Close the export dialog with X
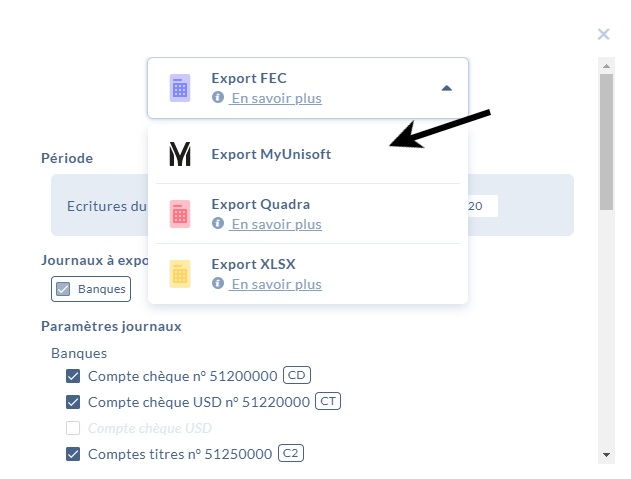631x479 pixels. [x=603, y=34]
